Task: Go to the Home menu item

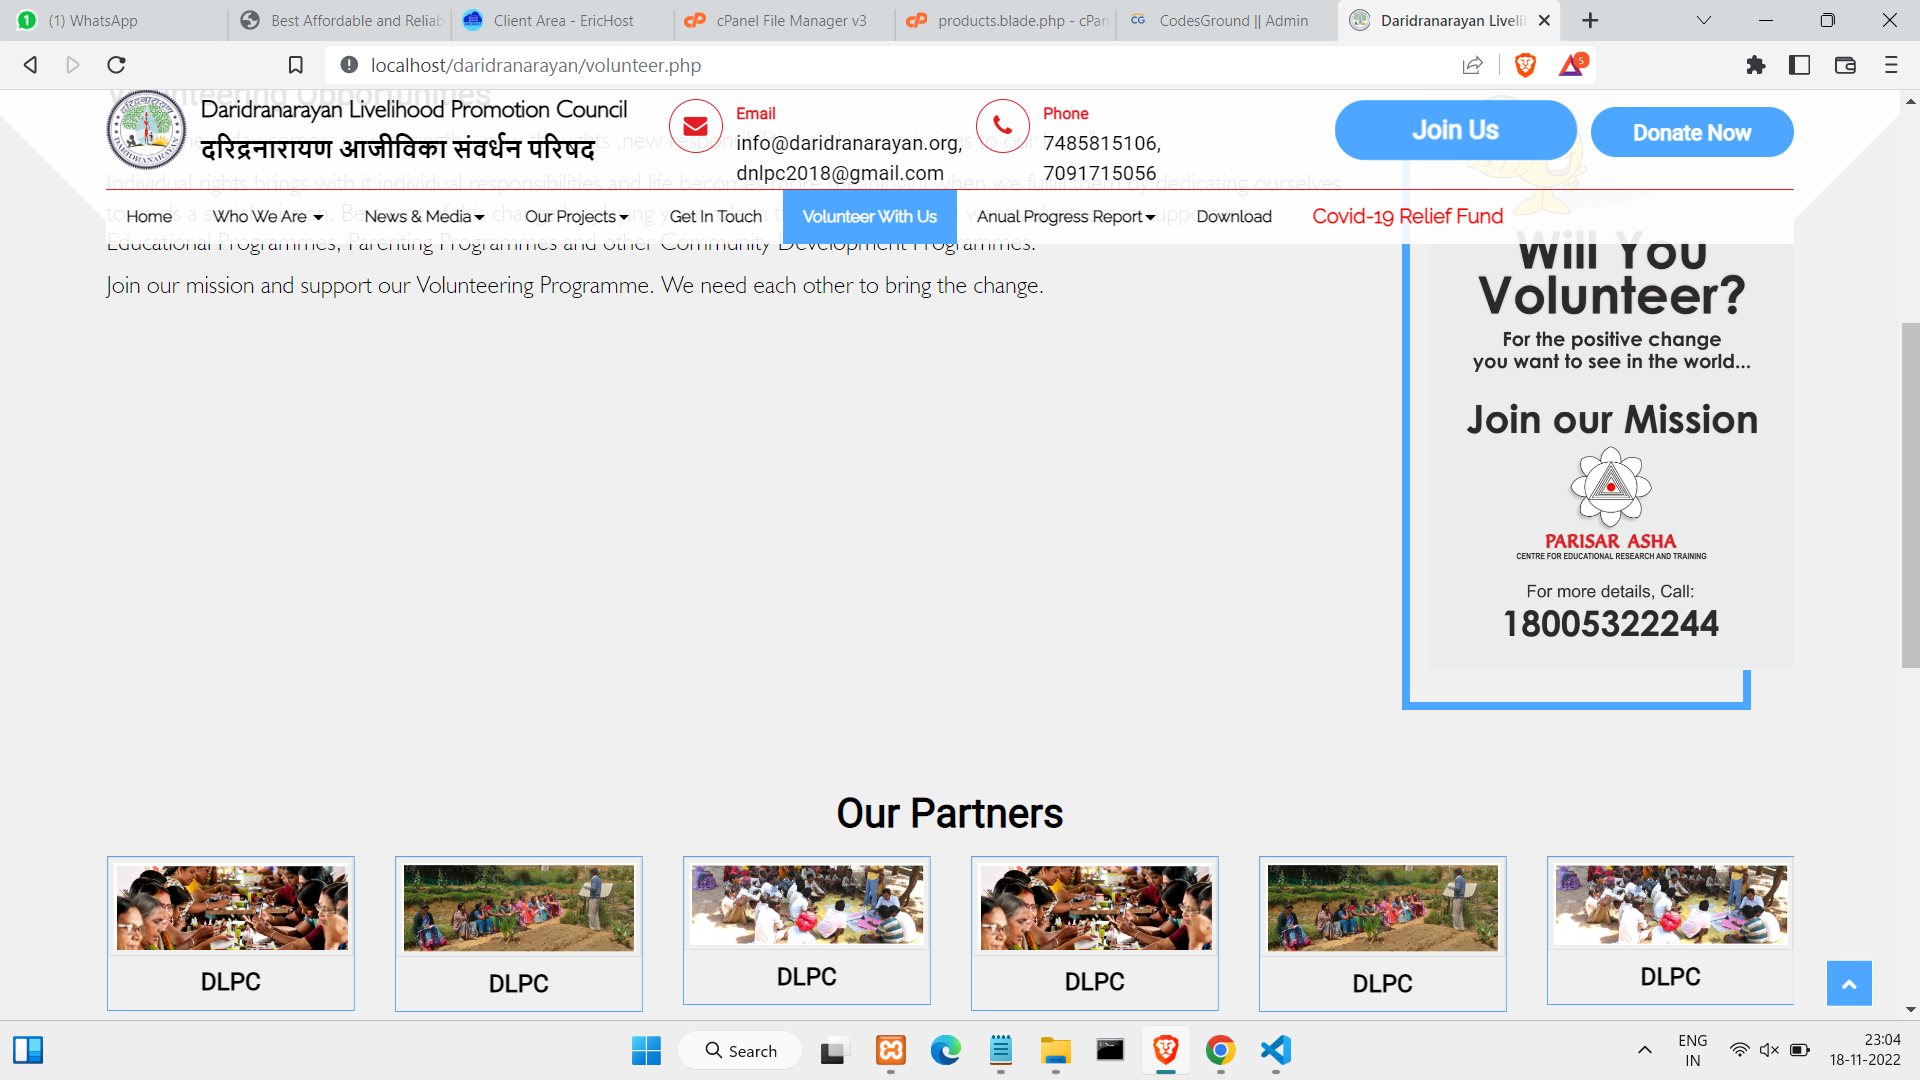Action: click(149, 217)
